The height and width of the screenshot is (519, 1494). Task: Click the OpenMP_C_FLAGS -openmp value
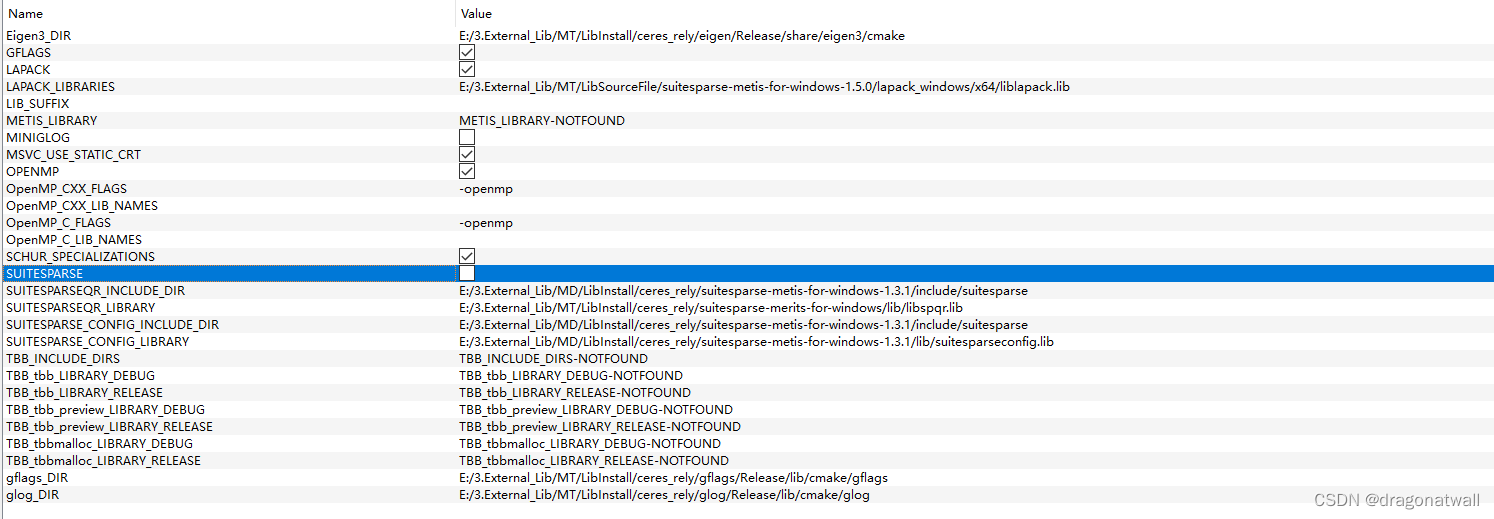click(x=486, y=222)
